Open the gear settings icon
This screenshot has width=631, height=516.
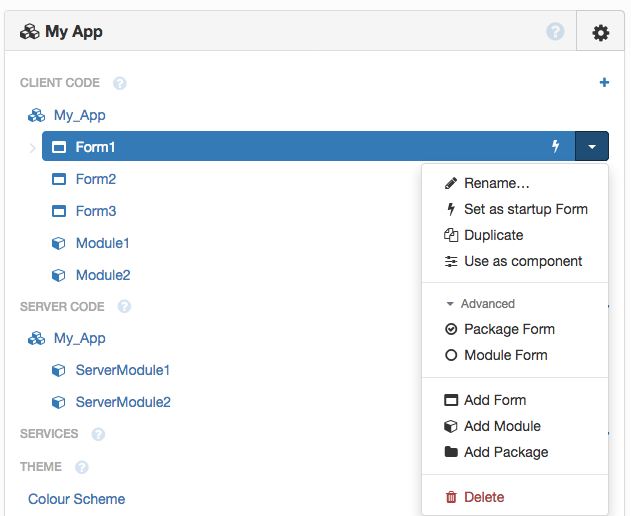pyautogui.click(x=600, y=32)
